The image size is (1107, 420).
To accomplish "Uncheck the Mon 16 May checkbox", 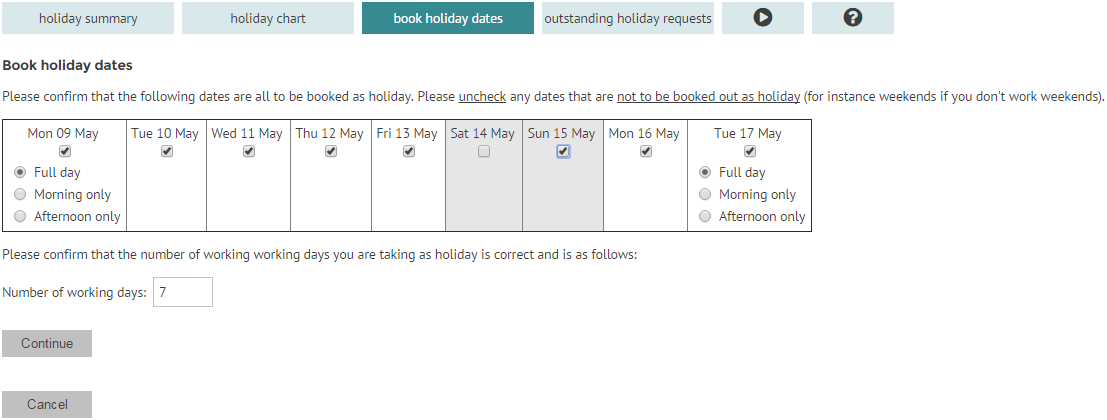I will [x=645, y=151].
